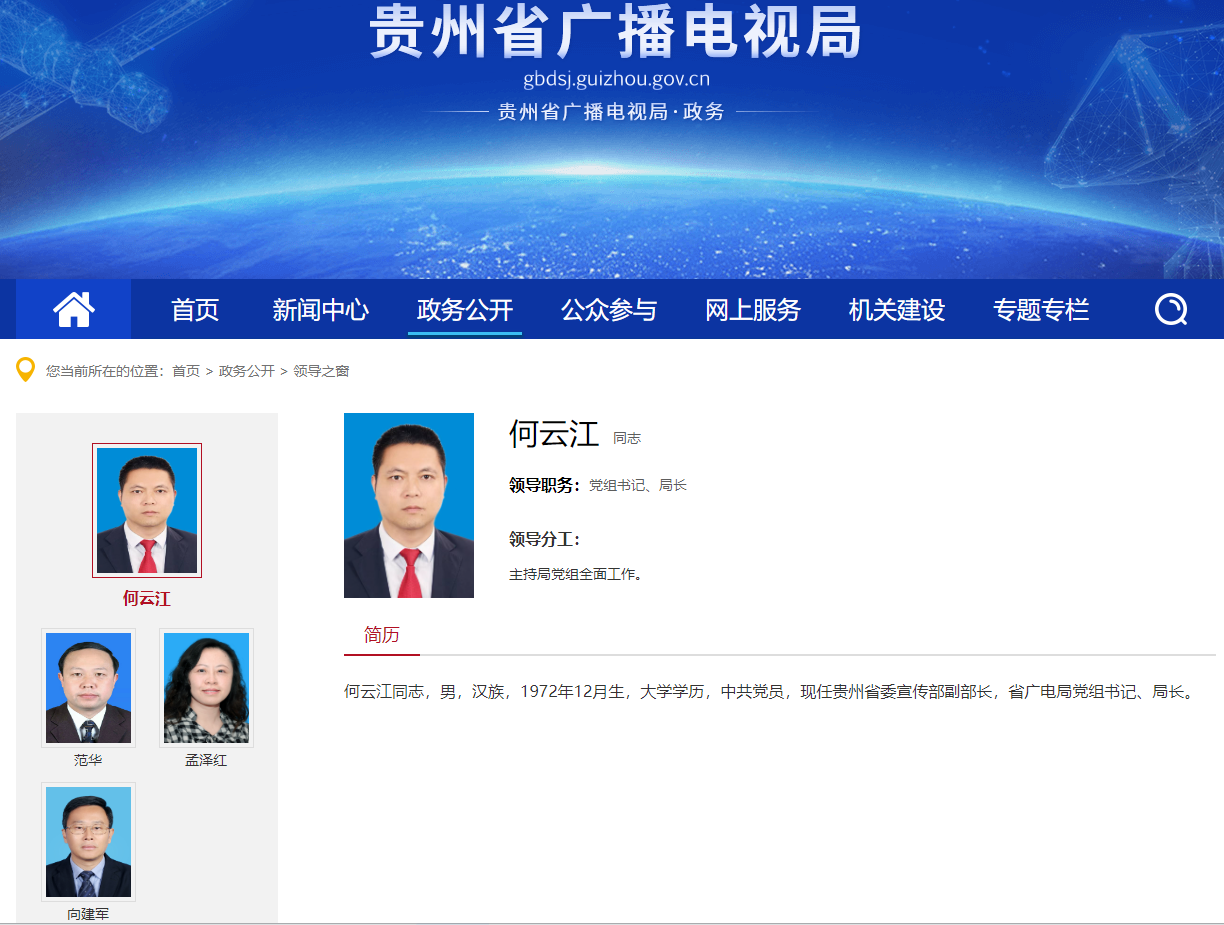Open the 机关建设 menu item

point(897,310)
